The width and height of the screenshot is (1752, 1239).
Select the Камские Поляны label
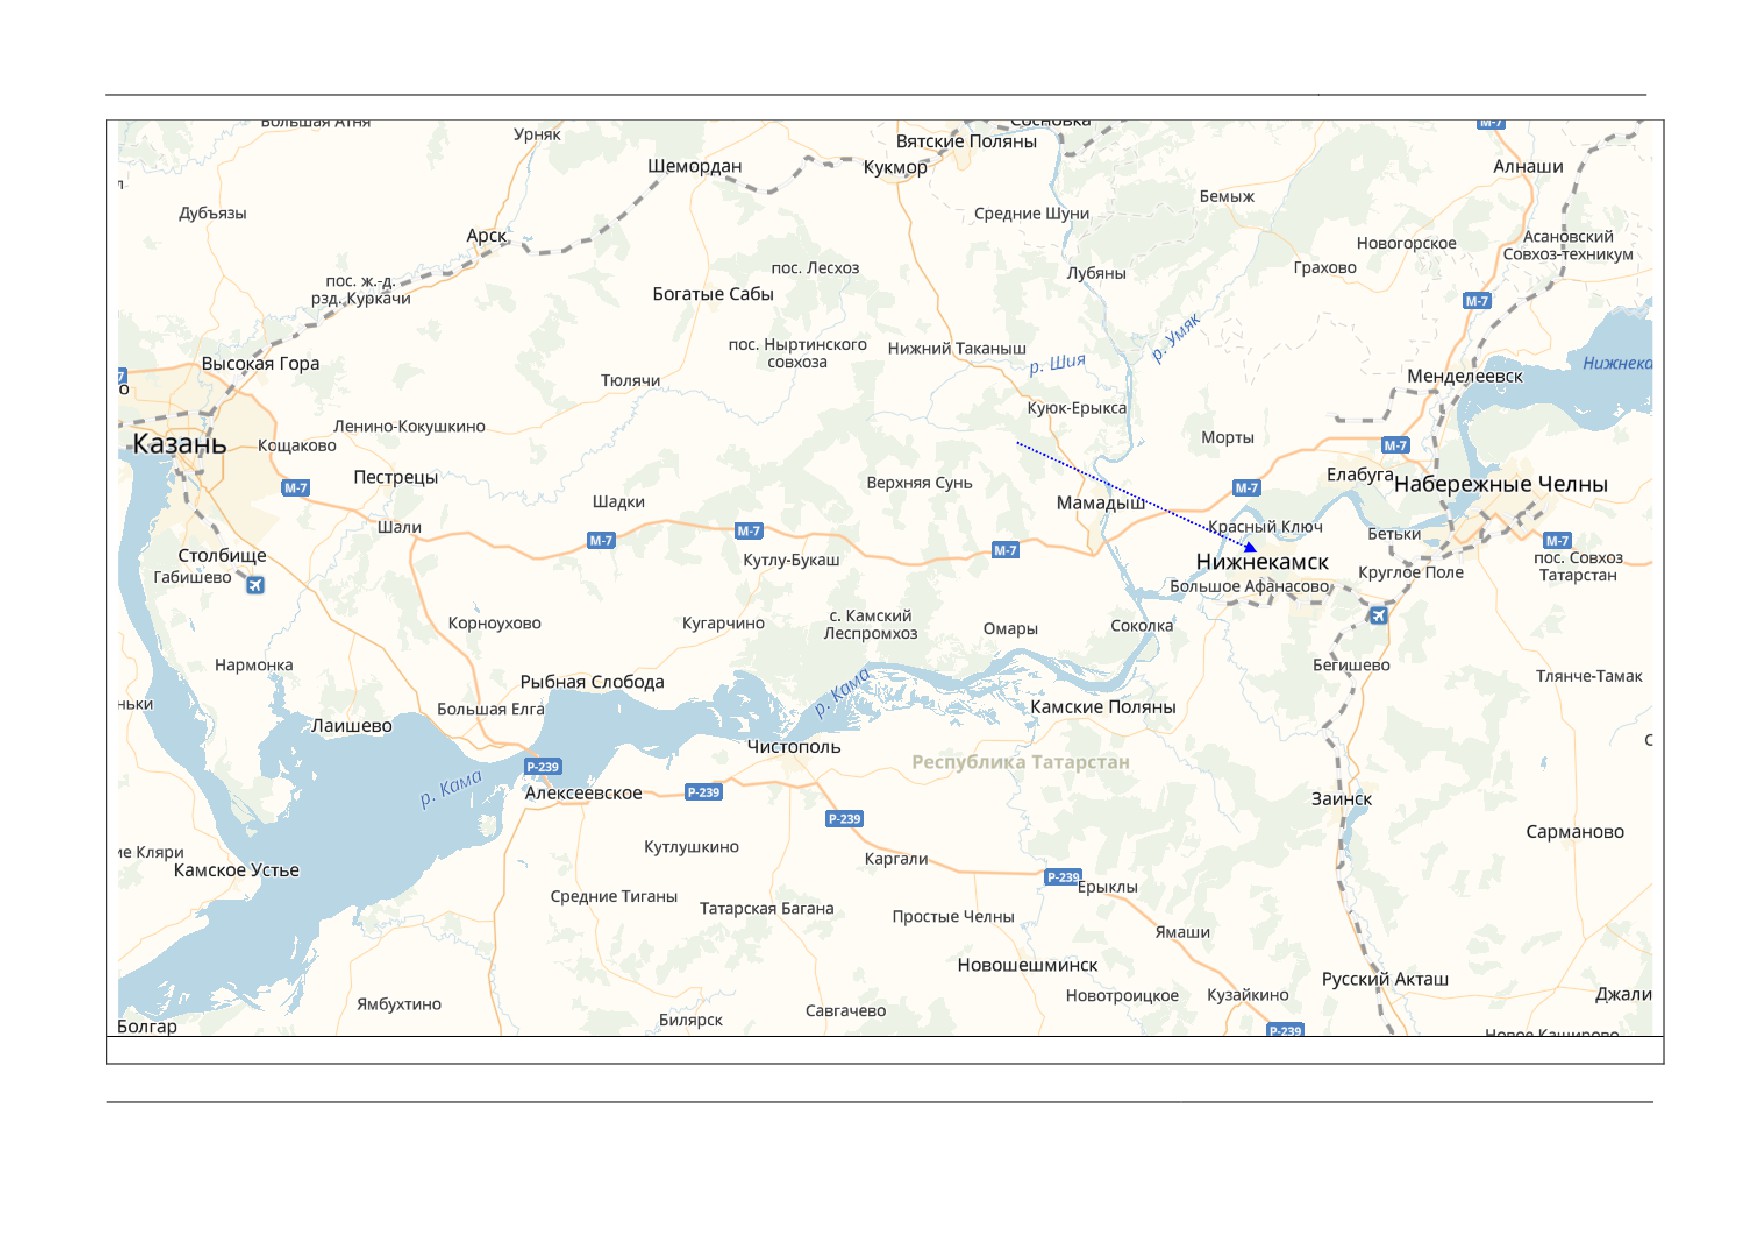pos(1103,707)
